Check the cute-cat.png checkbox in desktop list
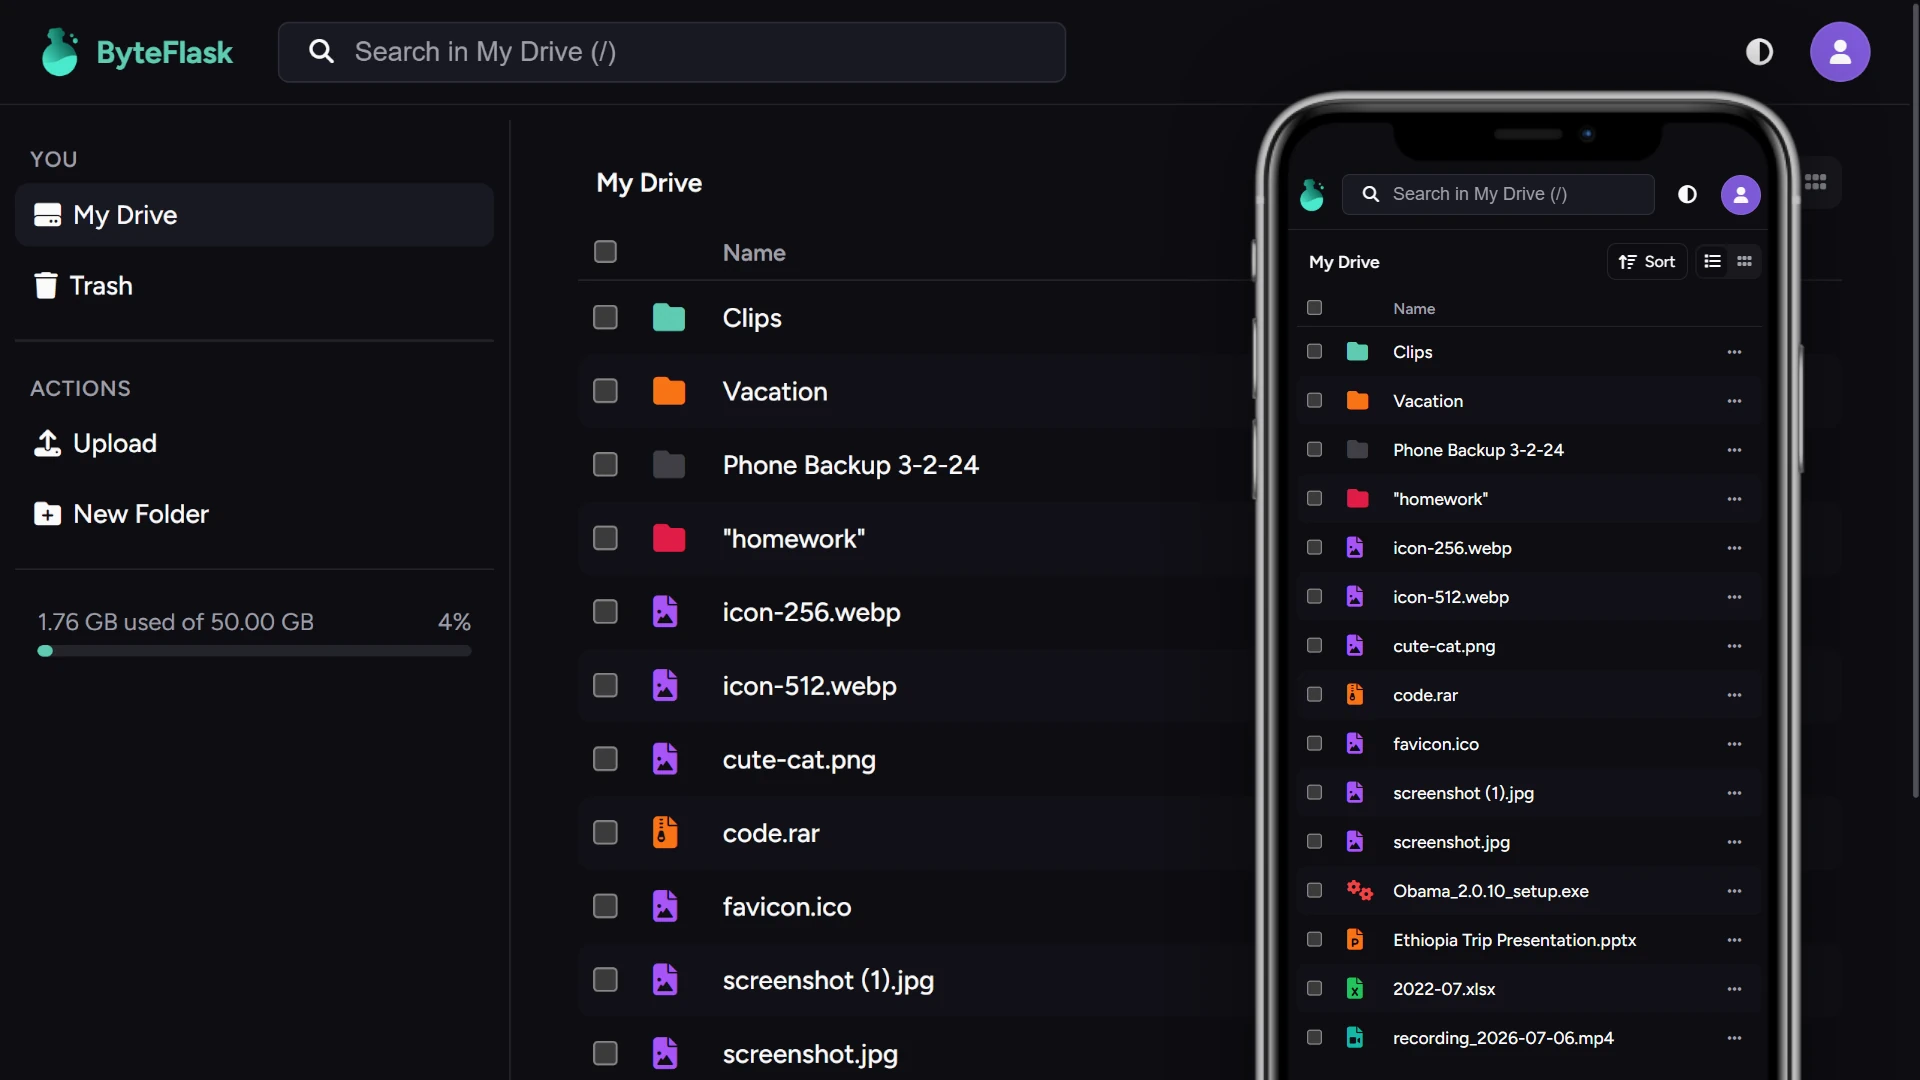 click(605, 759)
